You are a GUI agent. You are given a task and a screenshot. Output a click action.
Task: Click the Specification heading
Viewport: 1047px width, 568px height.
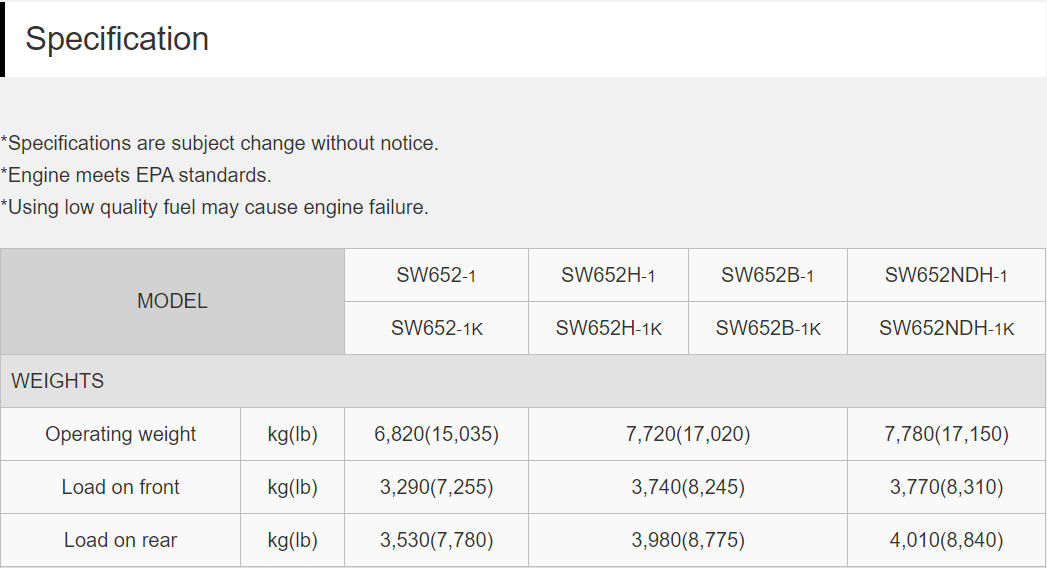(117, 39)
